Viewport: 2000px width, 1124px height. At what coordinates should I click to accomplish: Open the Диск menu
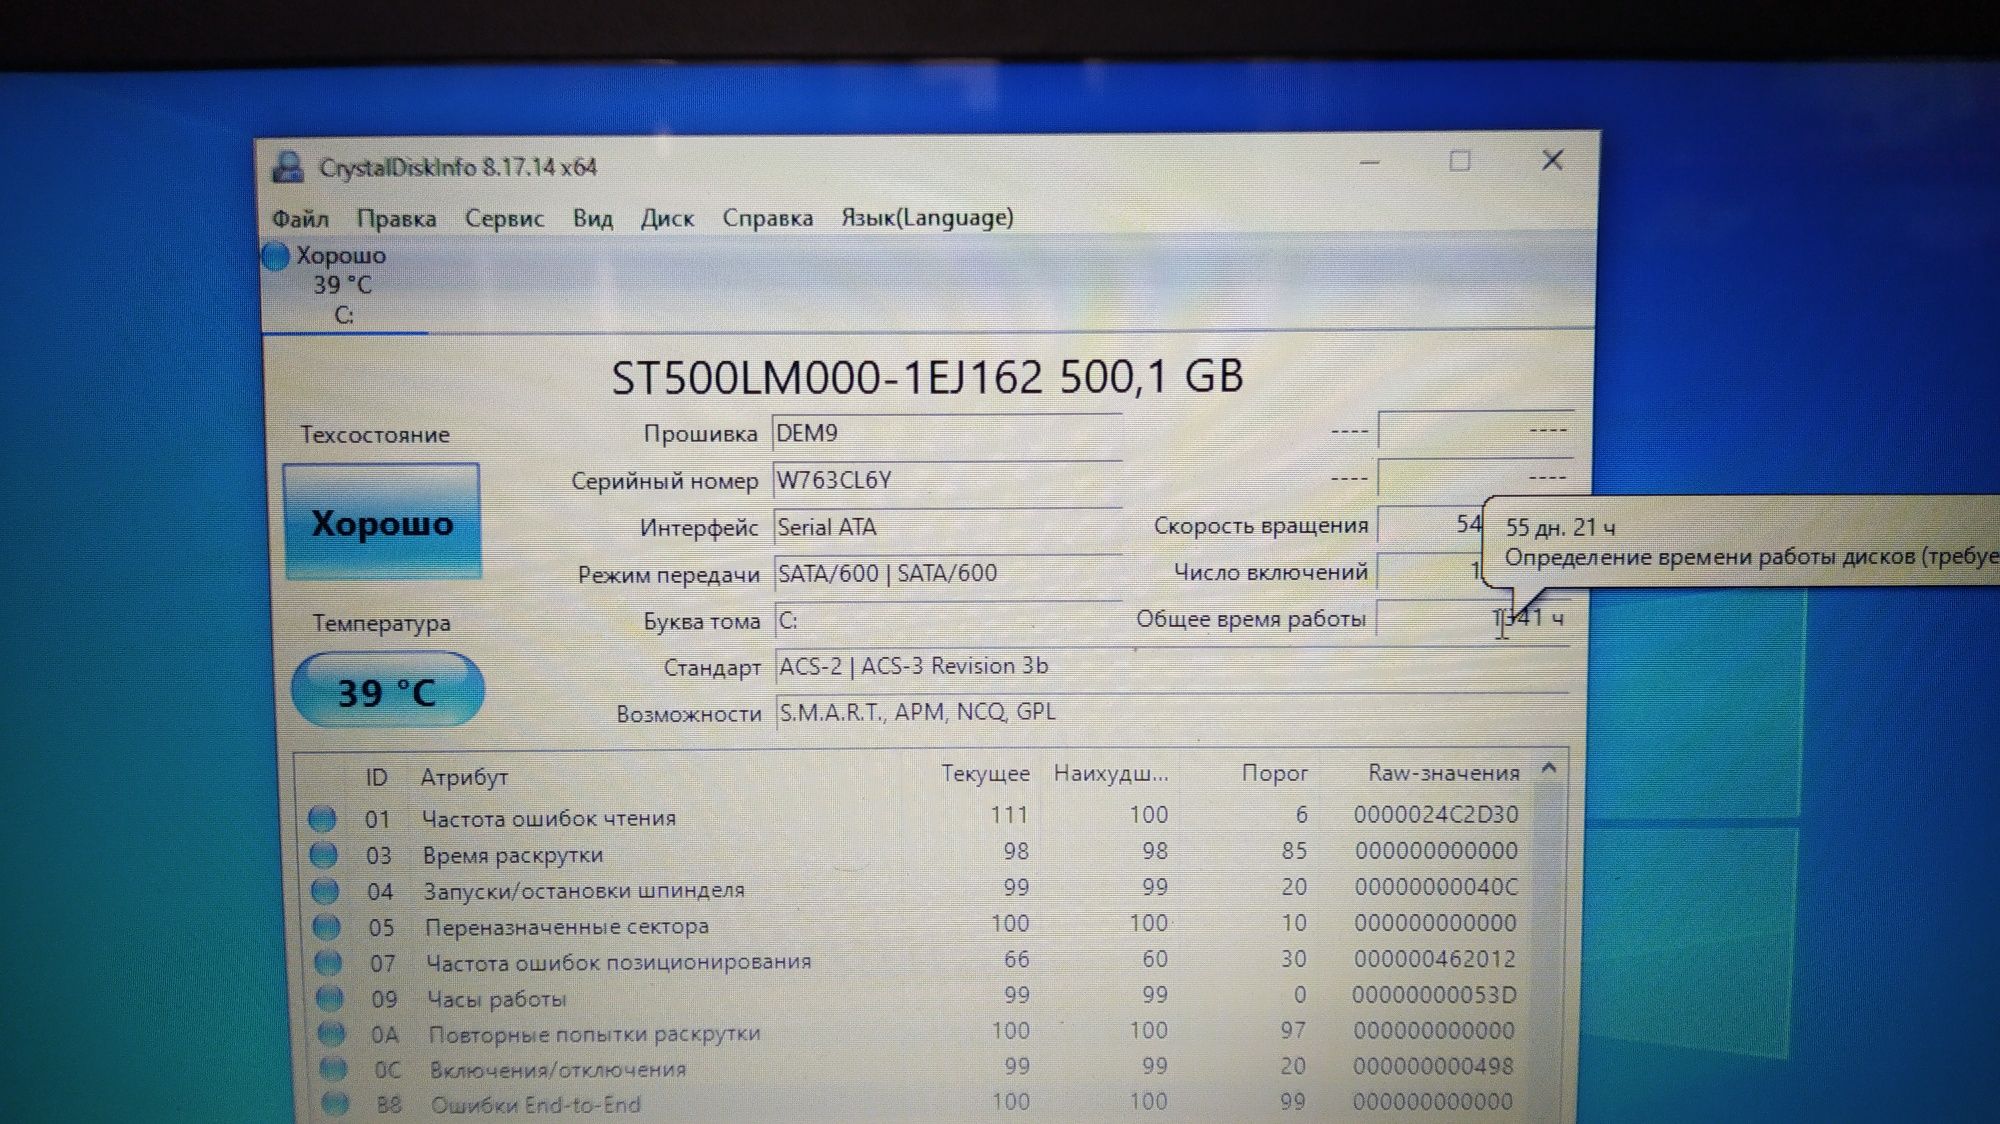click(667, 218)
